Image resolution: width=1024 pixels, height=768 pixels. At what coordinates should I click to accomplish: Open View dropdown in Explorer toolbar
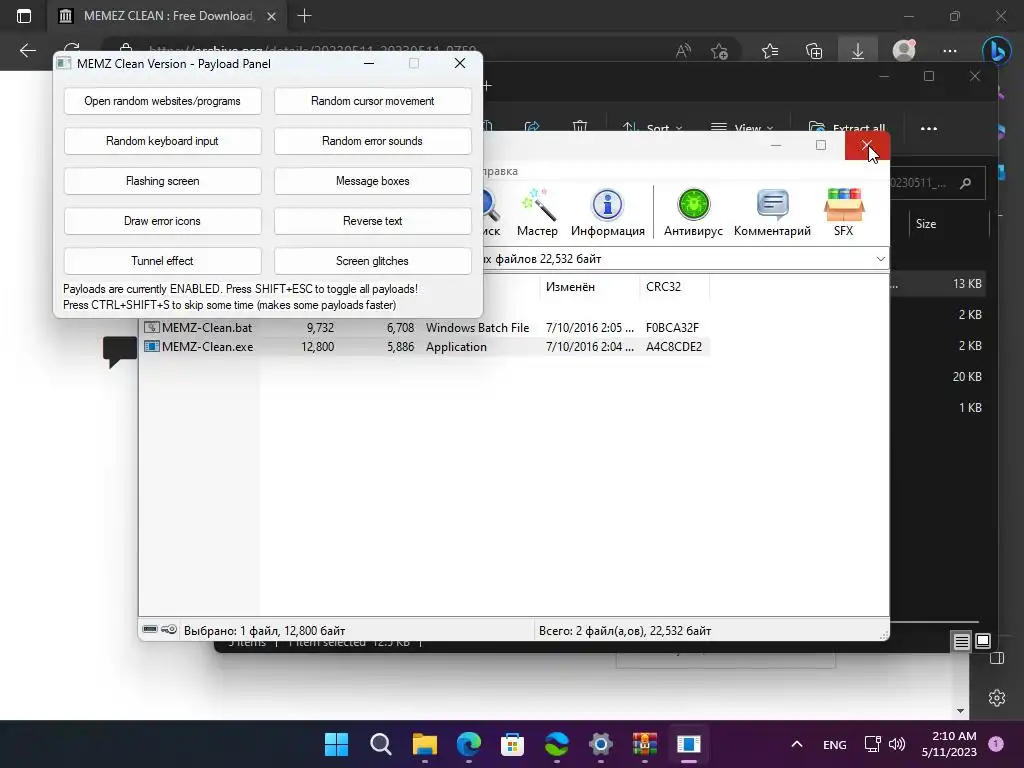click(742, 128)
